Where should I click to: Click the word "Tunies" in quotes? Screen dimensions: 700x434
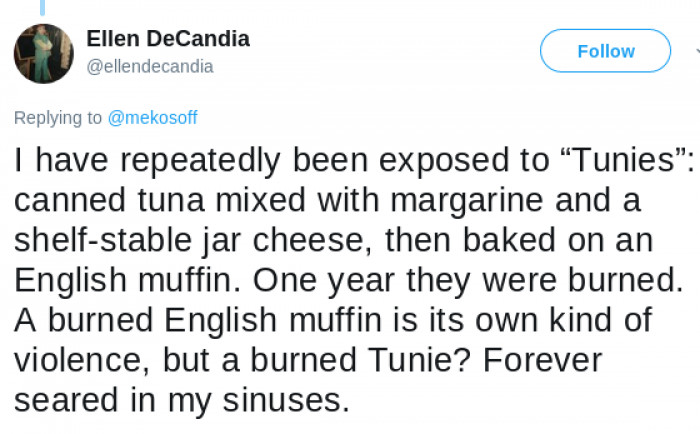[624, 160]
